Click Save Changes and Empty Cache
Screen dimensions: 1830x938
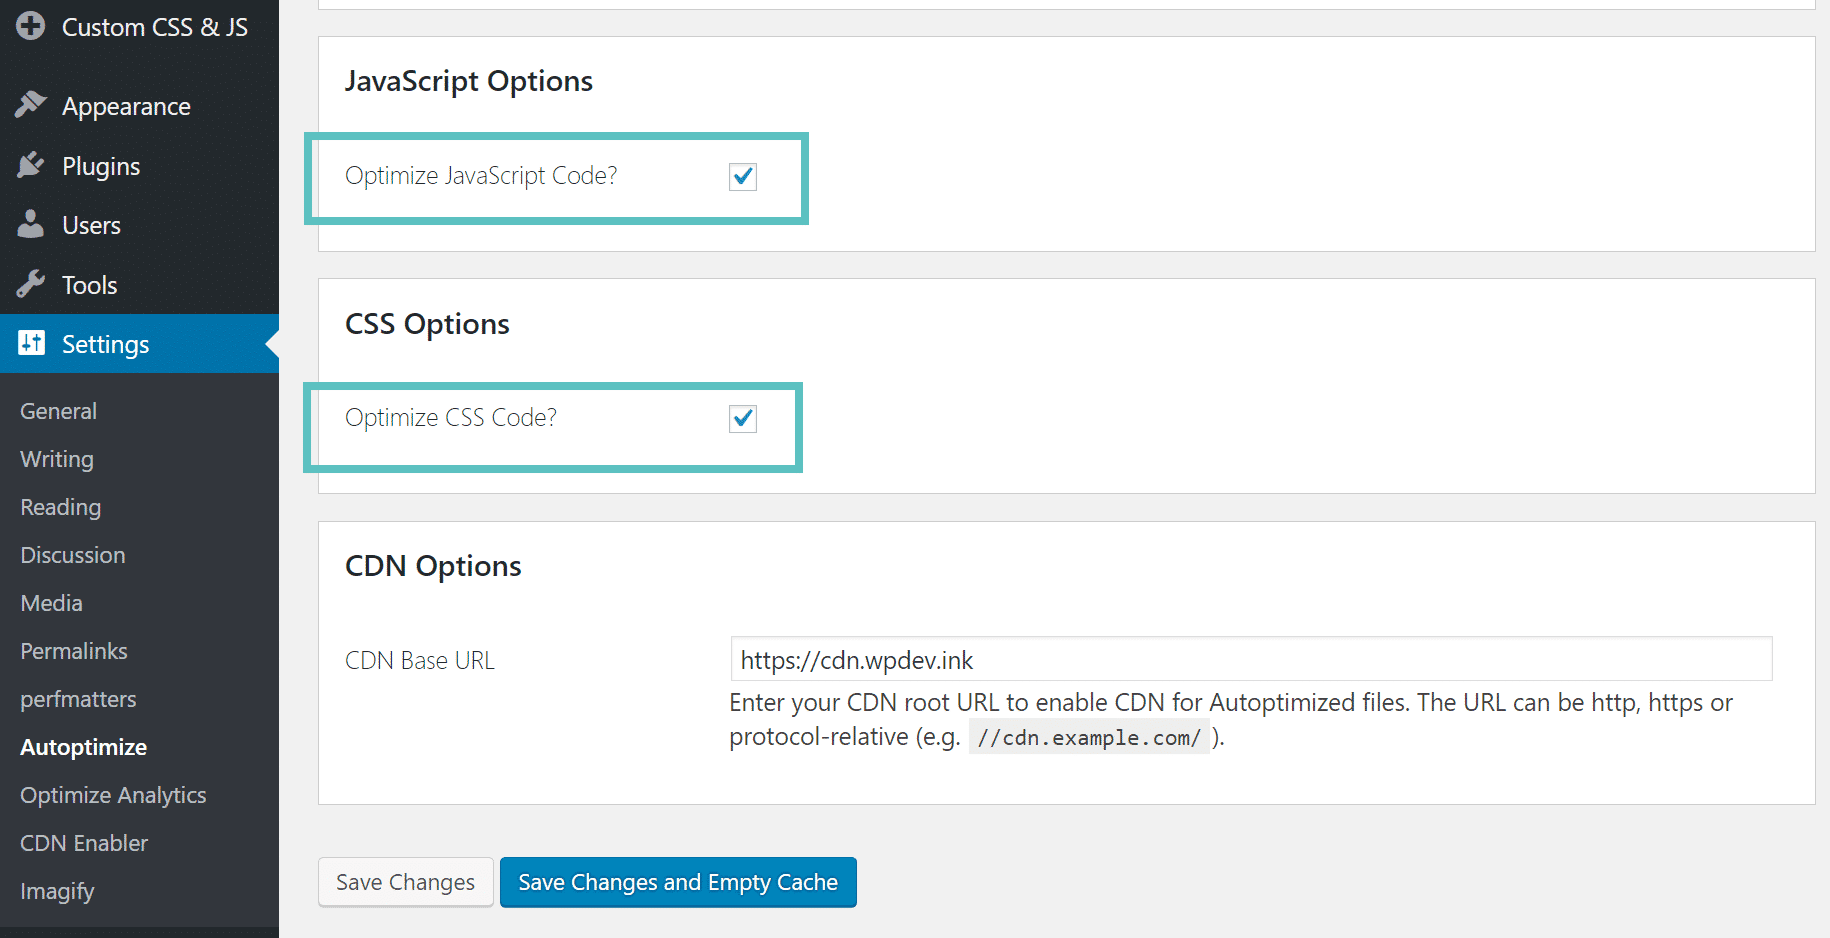678,882
